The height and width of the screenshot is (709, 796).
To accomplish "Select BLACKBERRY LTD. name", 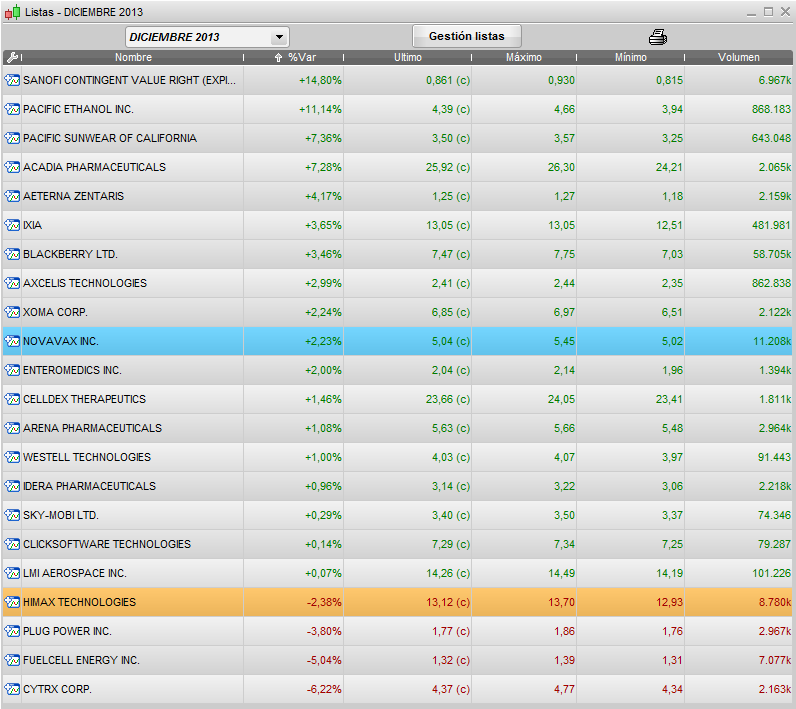I will pyautogui.click(x=70, y=254).
